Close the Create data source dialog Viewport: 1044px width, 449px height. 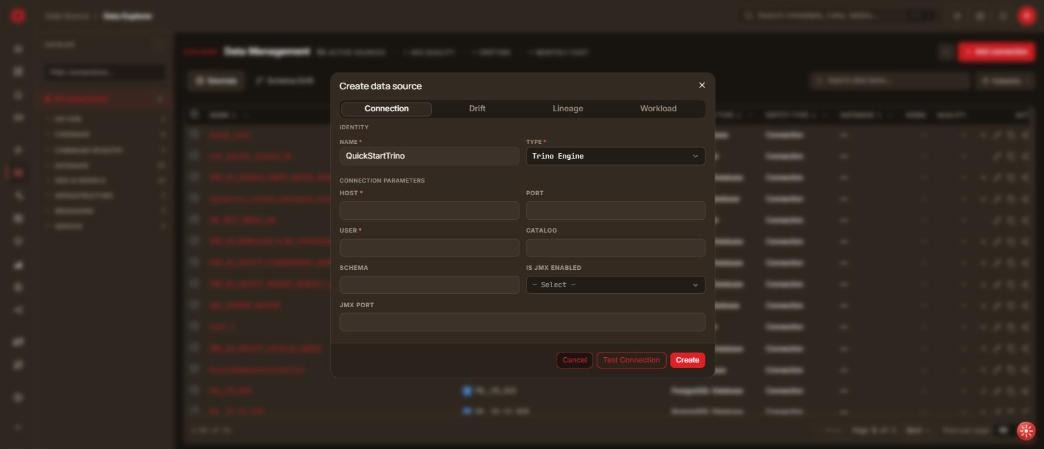coord(702,85)
